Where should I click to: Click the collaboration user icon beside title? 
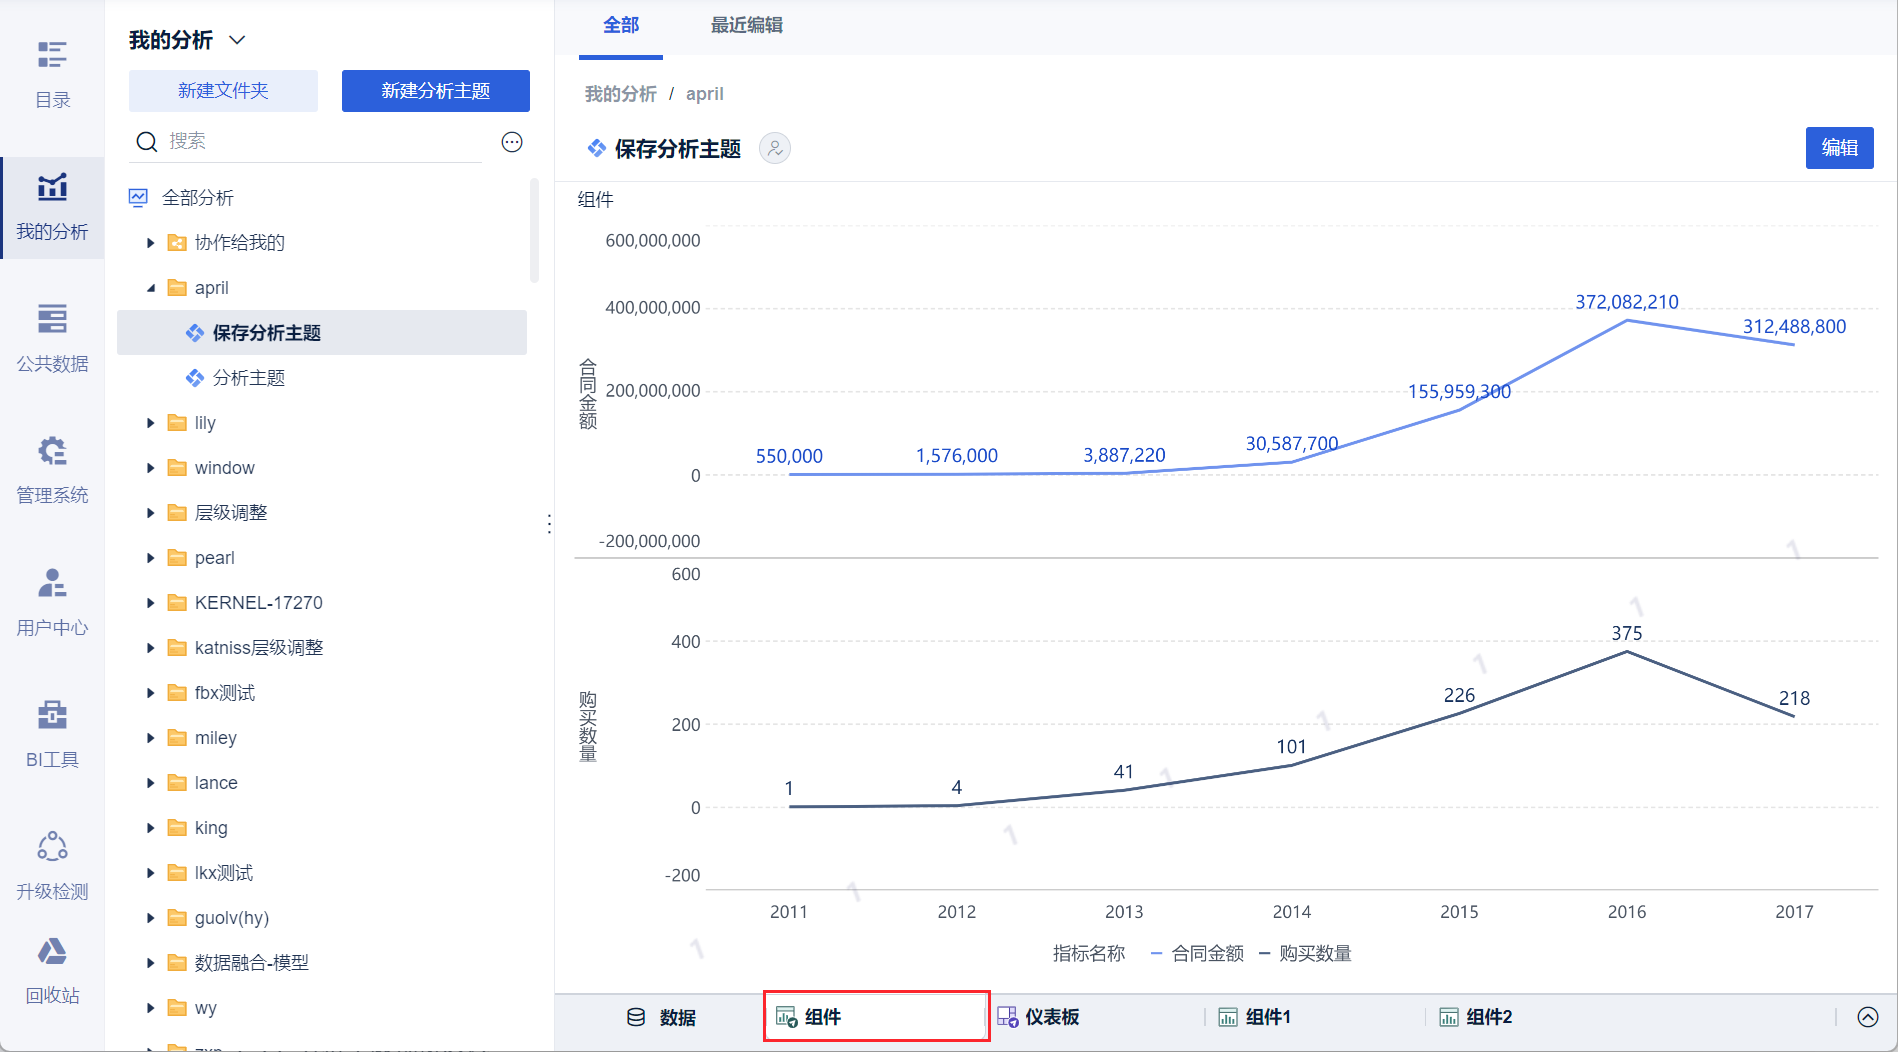click(775, 149)
